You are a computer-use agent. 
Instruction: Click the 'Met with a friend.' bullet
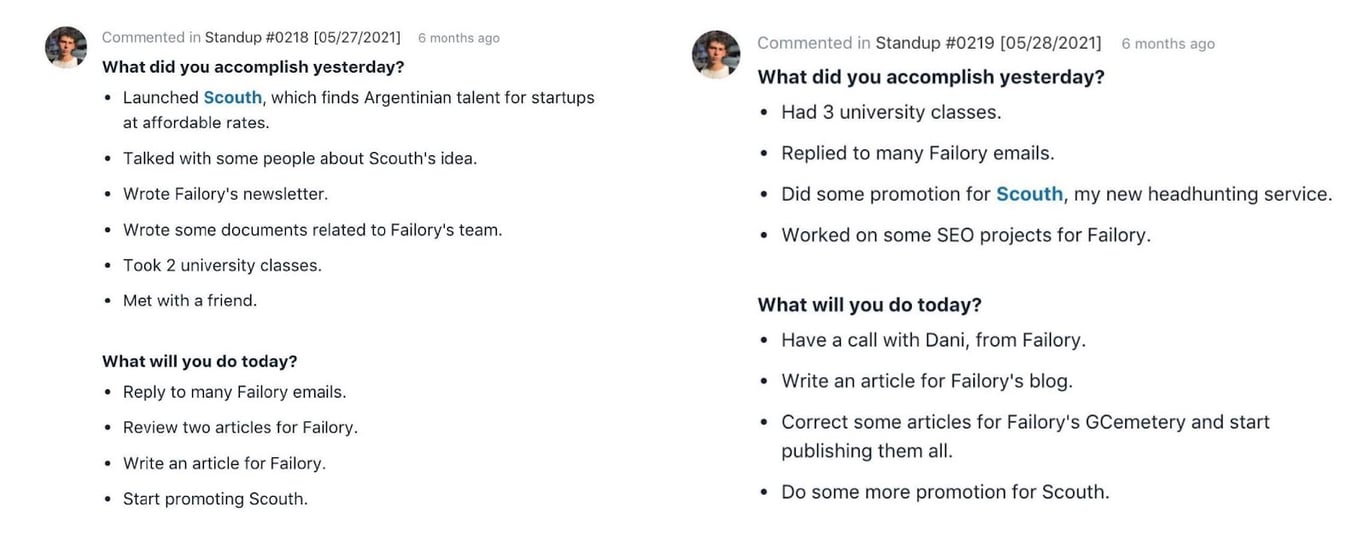pyautogui.click(x=190, y=300)
